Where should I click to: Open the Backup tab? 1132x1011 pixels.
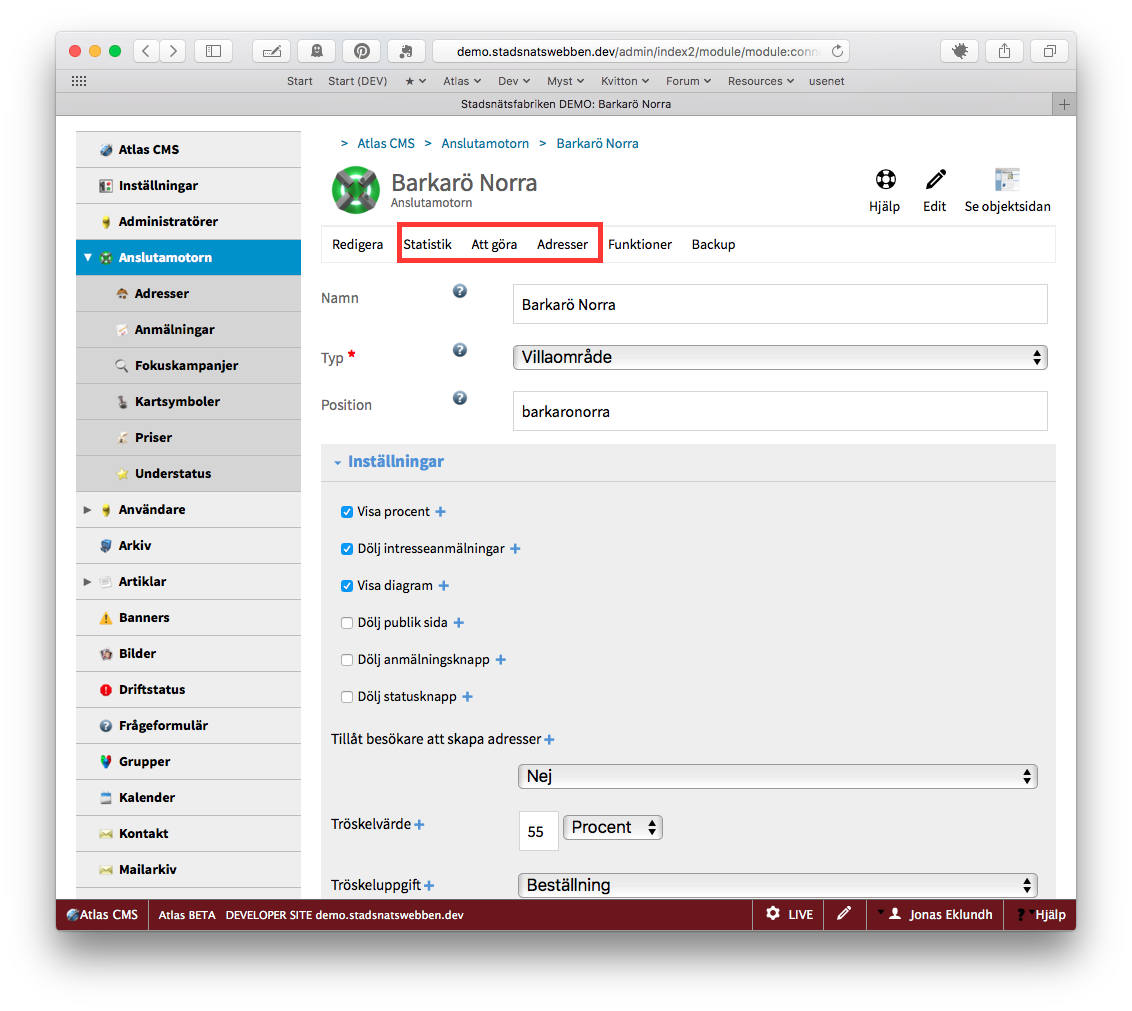713,245
